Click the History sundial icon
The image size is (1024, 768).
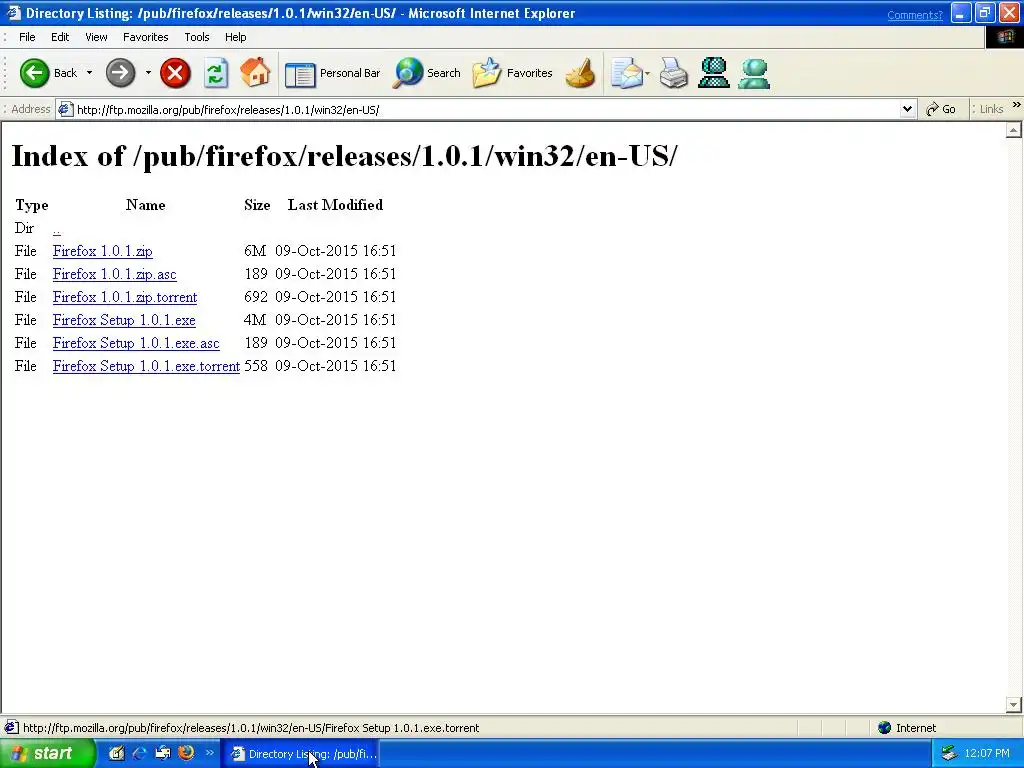coord(581,73)
